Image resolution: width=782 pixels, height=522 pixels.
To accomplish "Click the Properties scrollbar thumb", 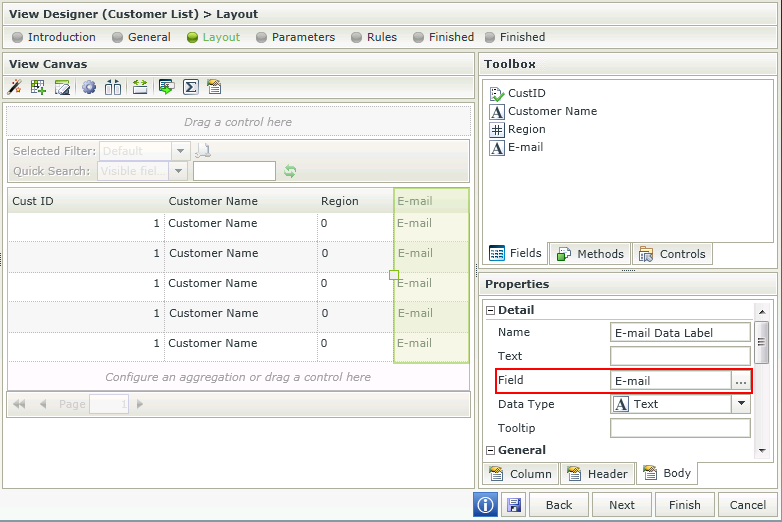I will pos(762,342).
